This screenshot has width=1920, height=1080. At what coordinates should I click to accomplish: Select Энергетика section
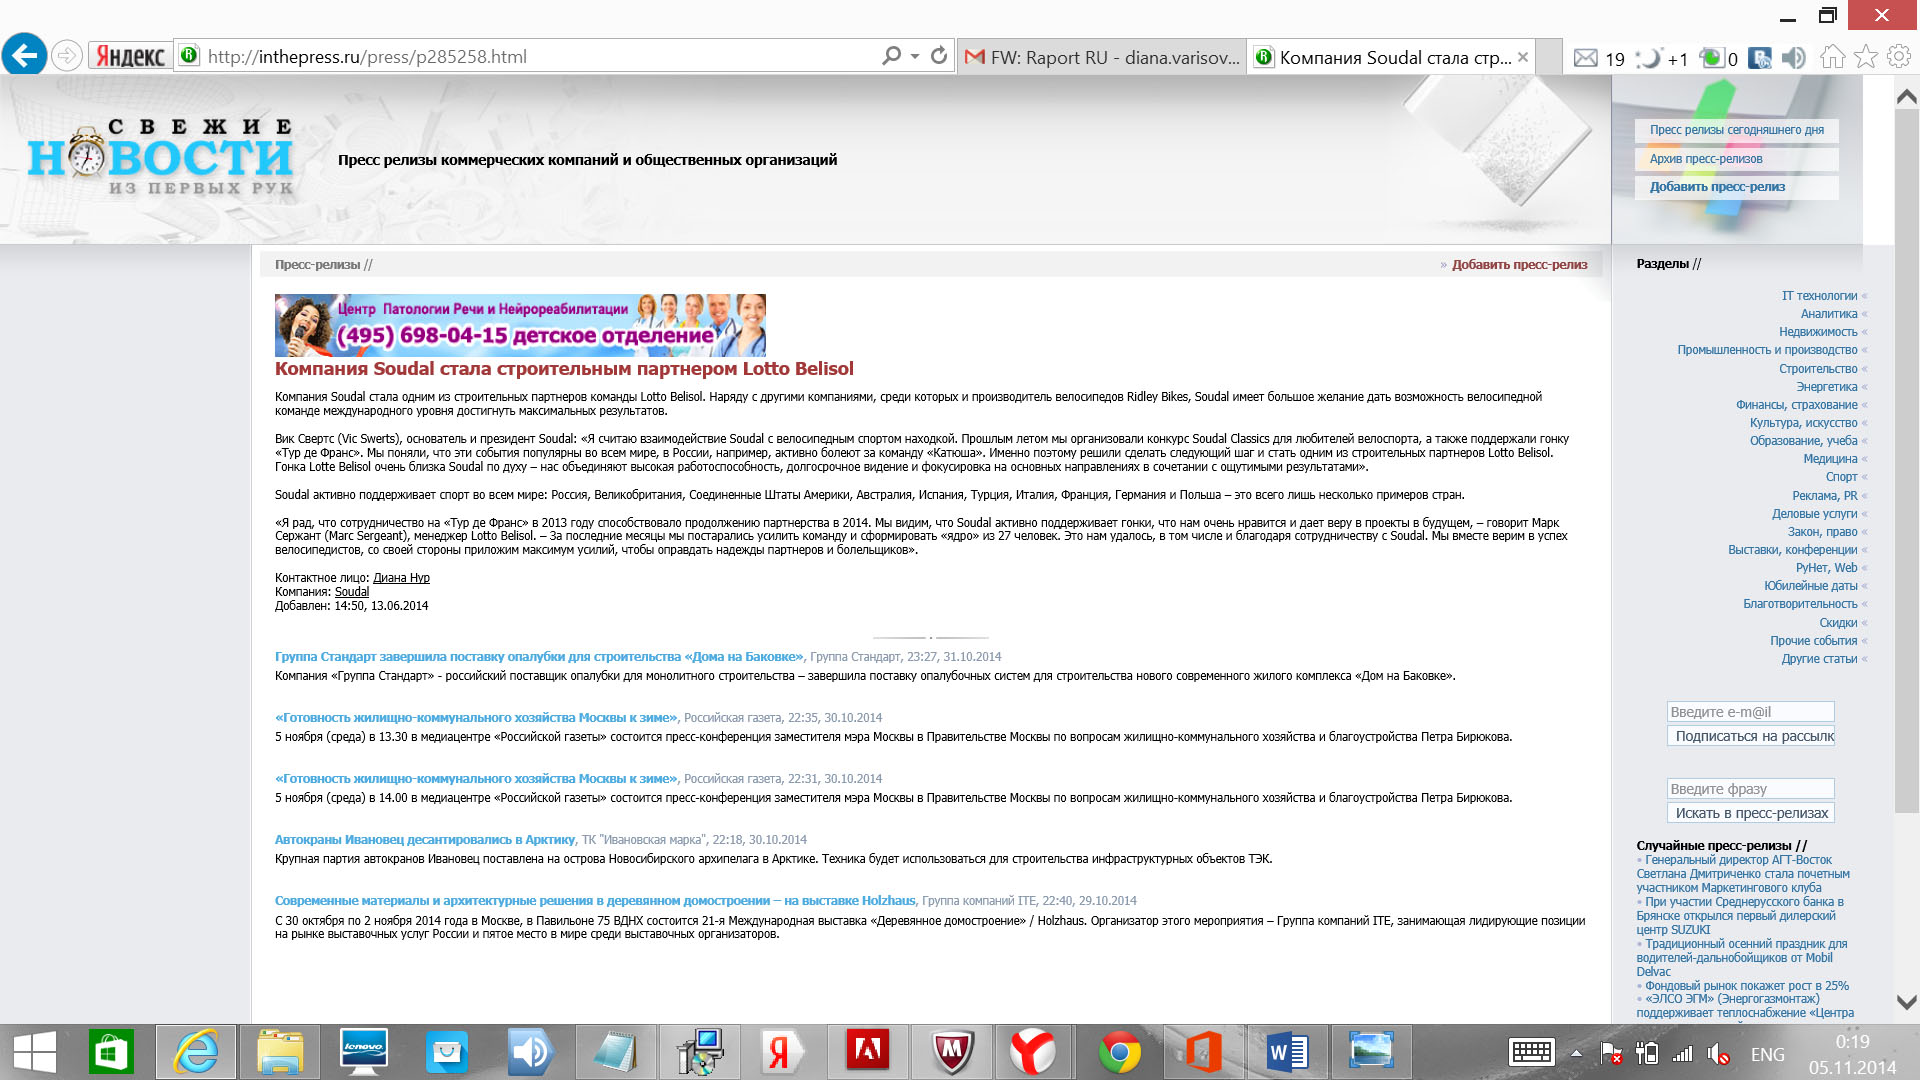pos(1827,387)
